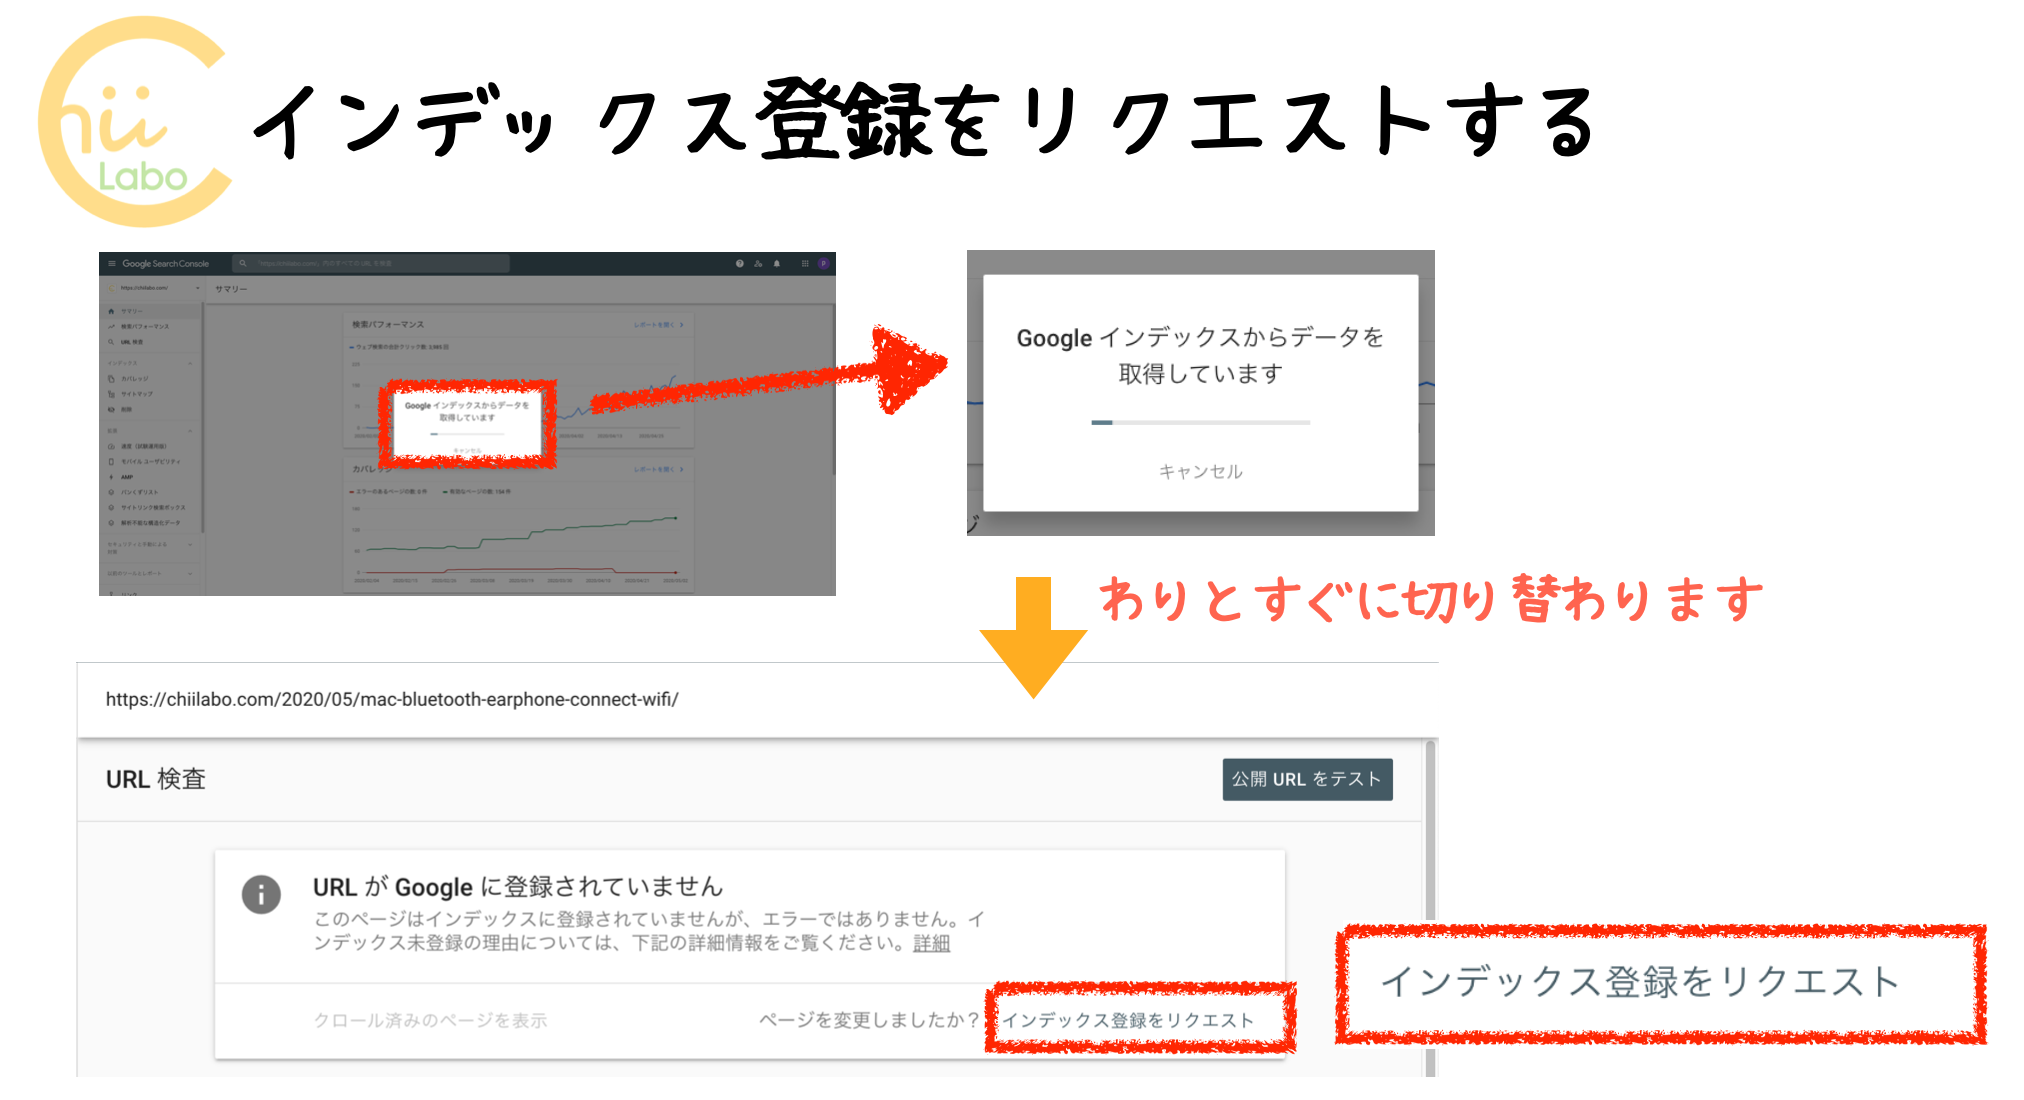Click the purple P profile avatar
This screenshot has height=1100, width=2024.
click(x=825, y=264)
